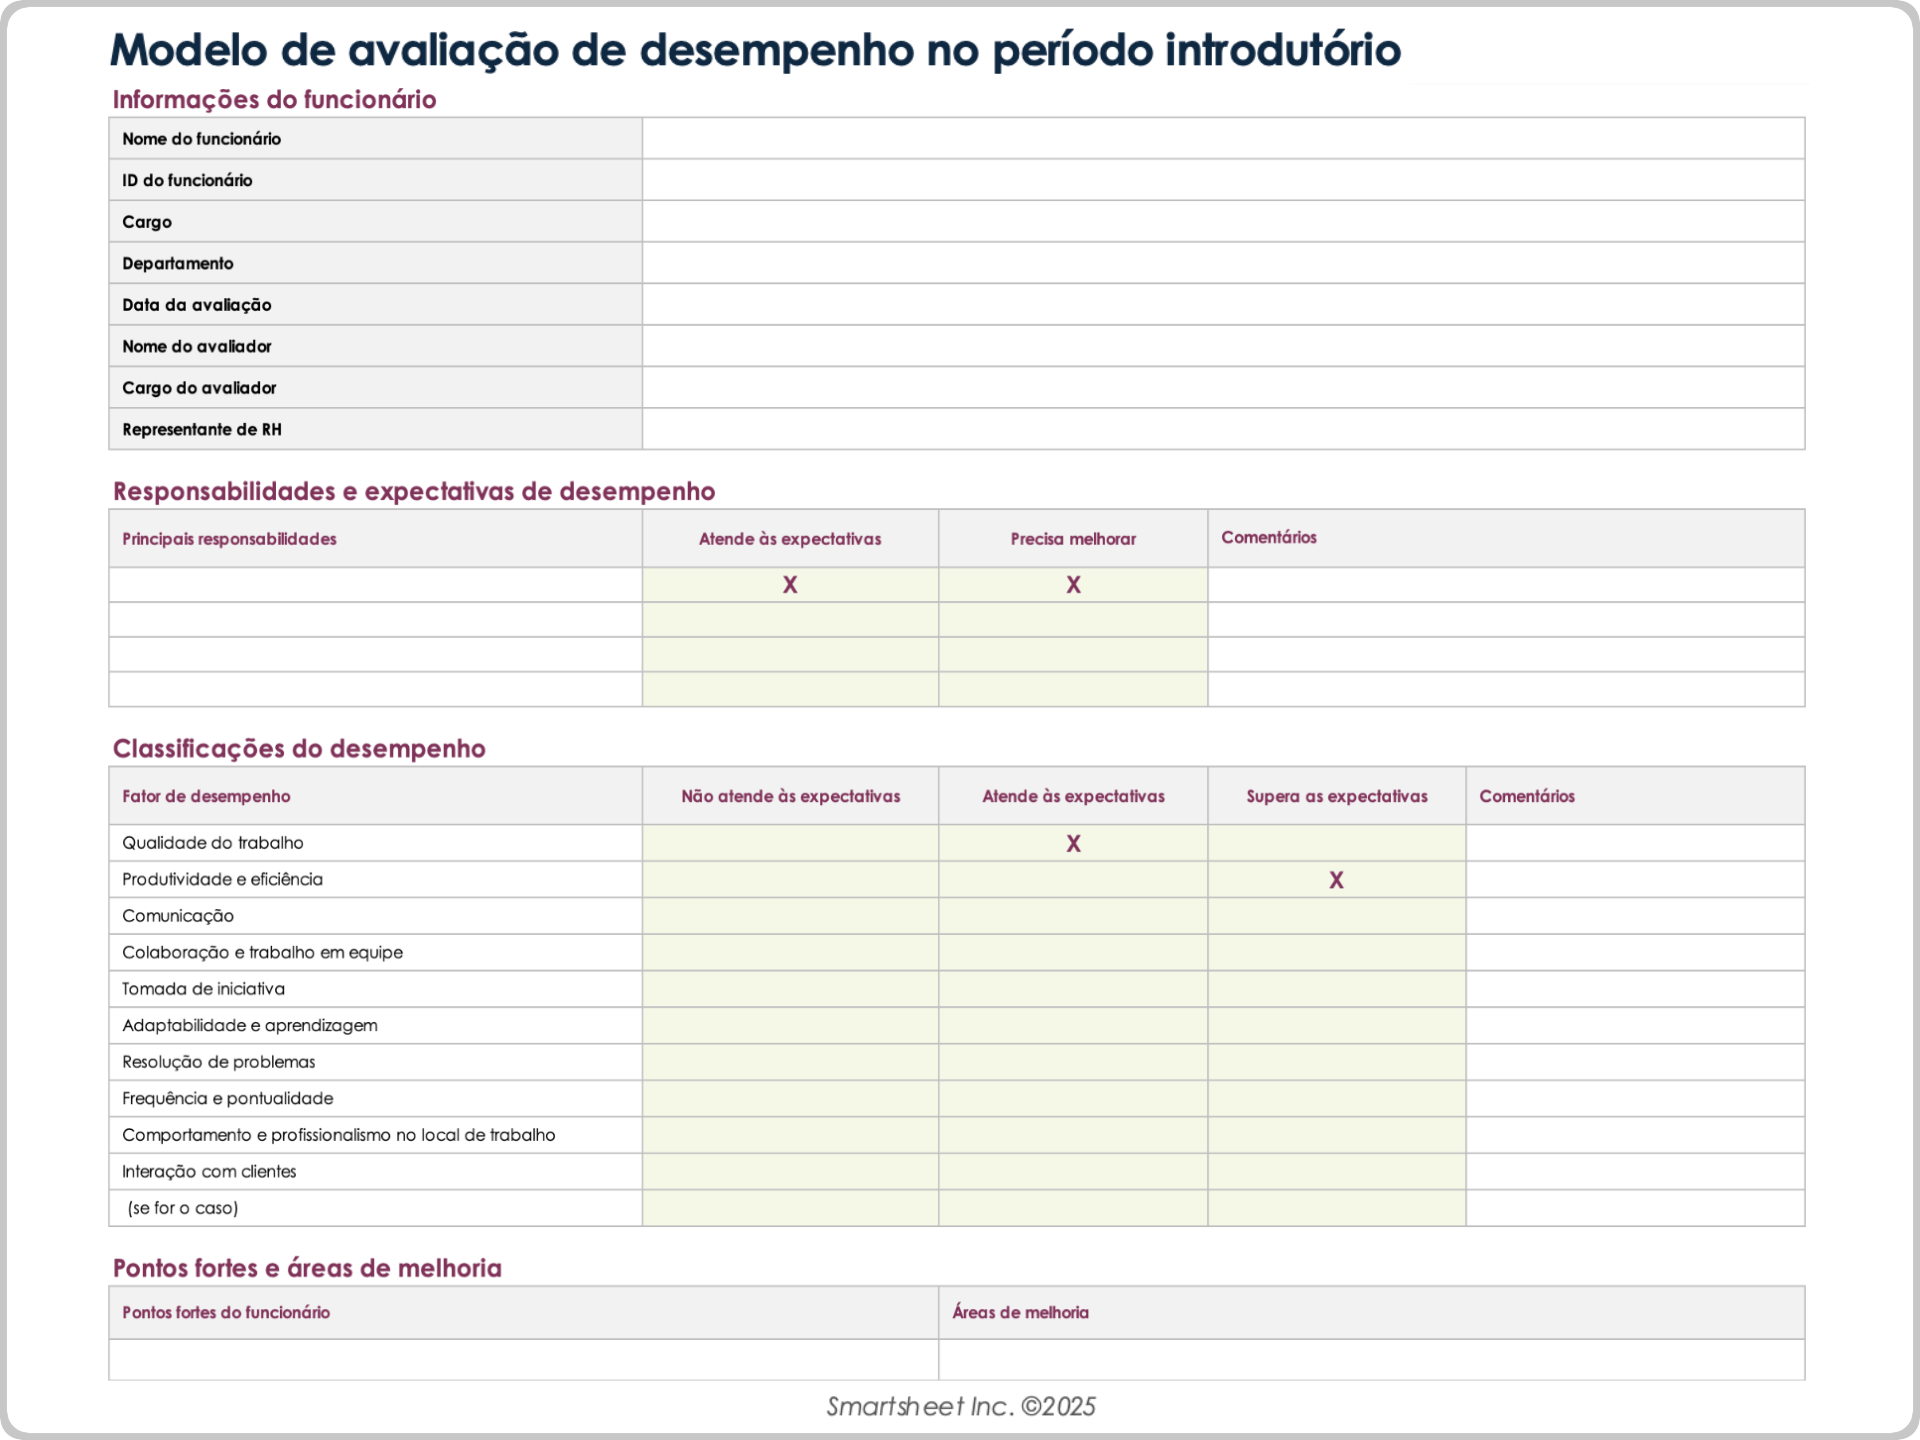Click the Departamento input cell

click(x=1220, y=263)
